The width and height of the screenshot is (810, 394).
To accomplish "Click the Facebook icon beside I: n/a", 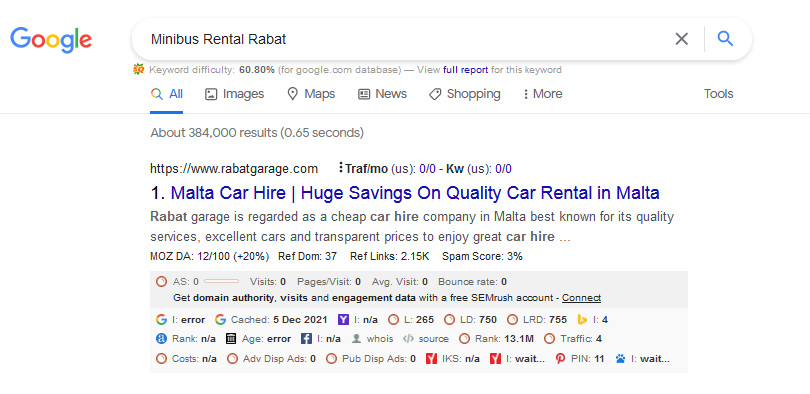I will tap(306, 339).
